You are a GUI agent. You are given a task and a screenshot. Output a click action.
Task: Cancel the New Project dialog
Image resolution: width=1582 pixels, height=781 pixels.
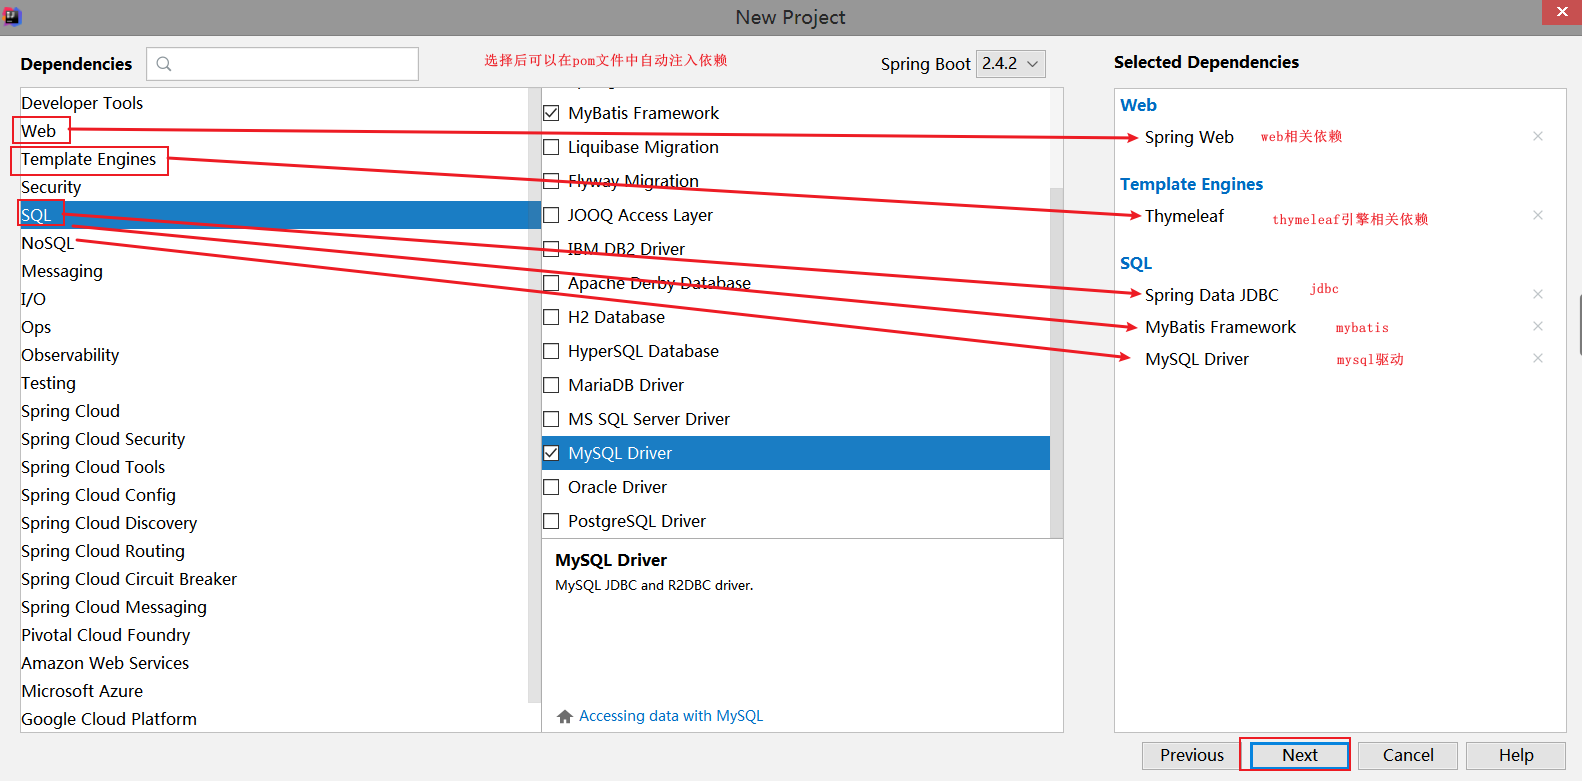point(1408,755)
